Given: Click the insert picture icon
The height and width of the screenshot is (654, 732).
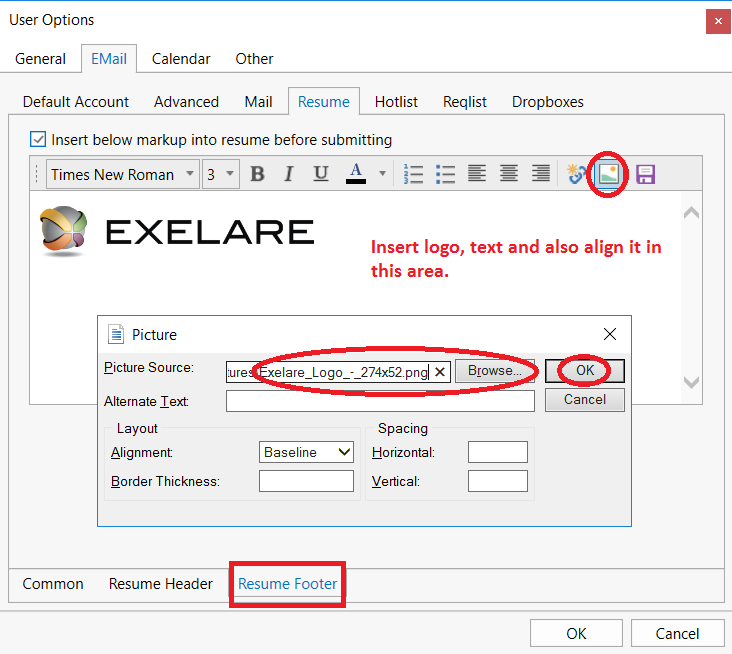Looking at the screenshot, I should 609,174.
